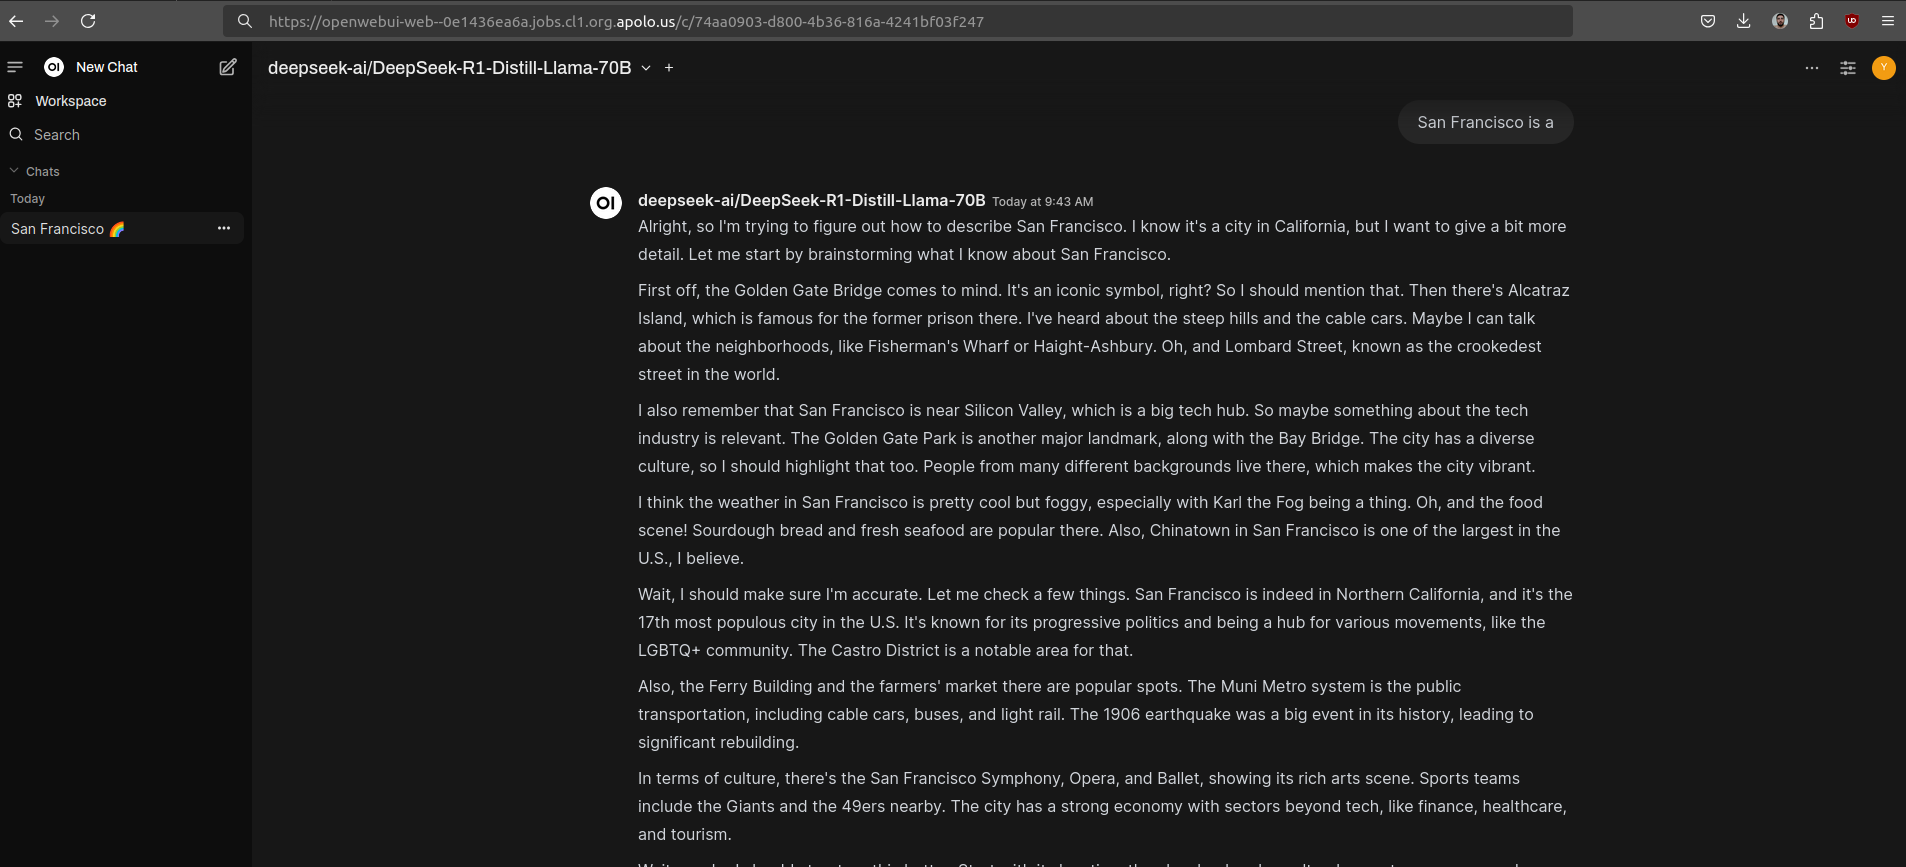The image size is (1906, 867).
Task: Click the 'Today' label in the chats list
Action: coord(28,199)
